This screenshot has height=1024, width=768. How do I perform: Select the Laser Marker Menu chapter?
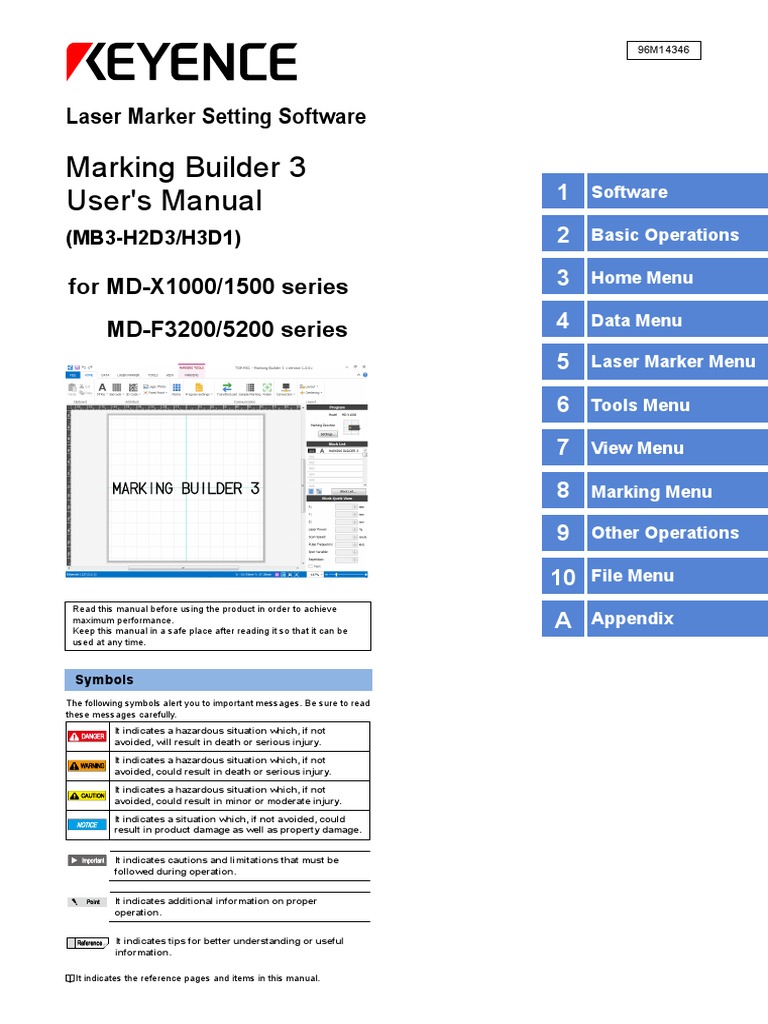point(654,362)
